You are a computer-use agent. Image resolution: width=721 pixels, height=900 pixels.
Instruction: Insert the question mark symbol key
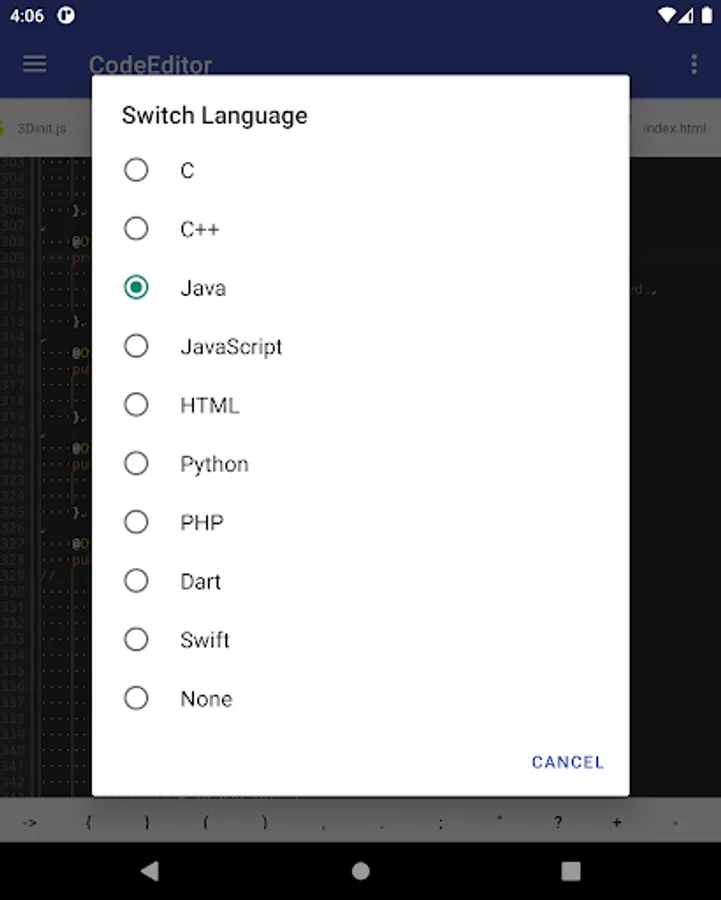pyautogui.click(x=558, y=822)
